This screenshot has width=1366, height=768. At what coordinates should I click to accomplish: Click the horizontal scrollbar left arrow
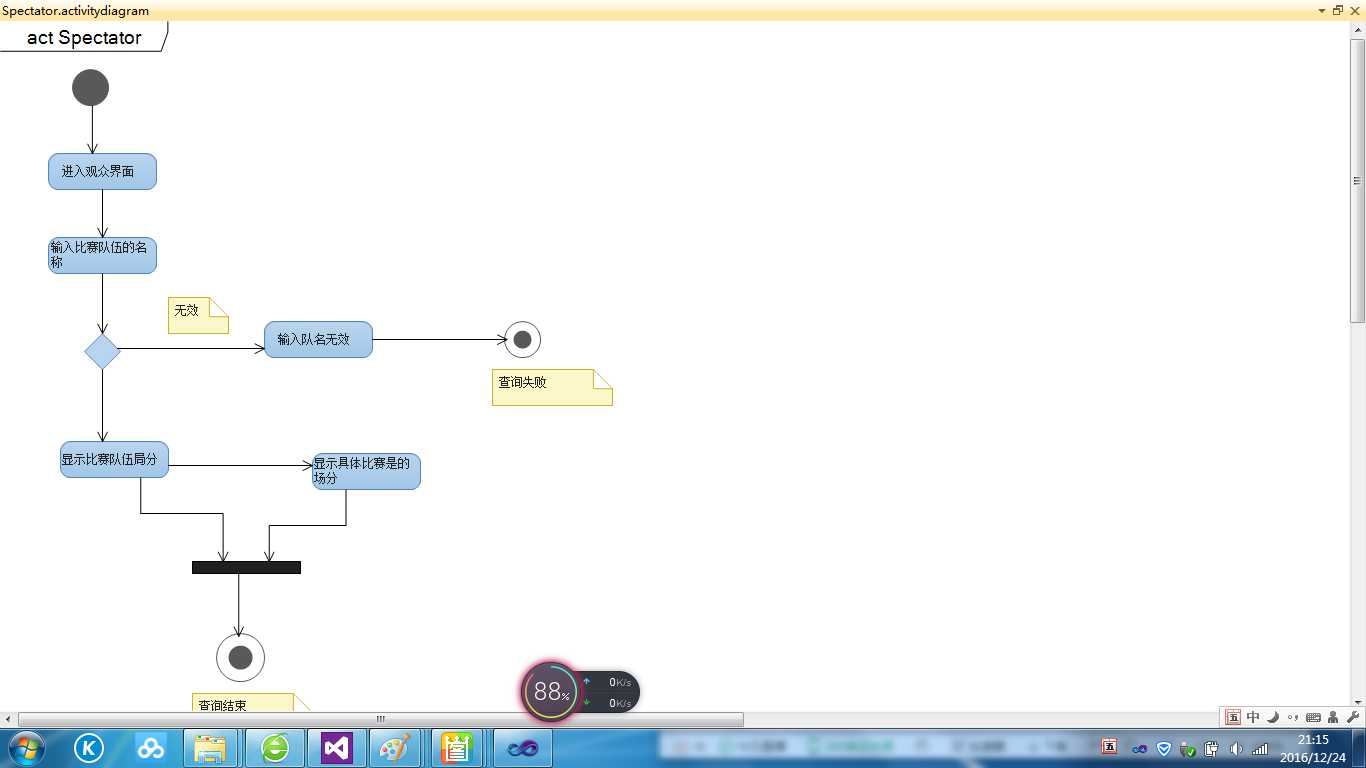pyautogui.click(x=8, y=719)
